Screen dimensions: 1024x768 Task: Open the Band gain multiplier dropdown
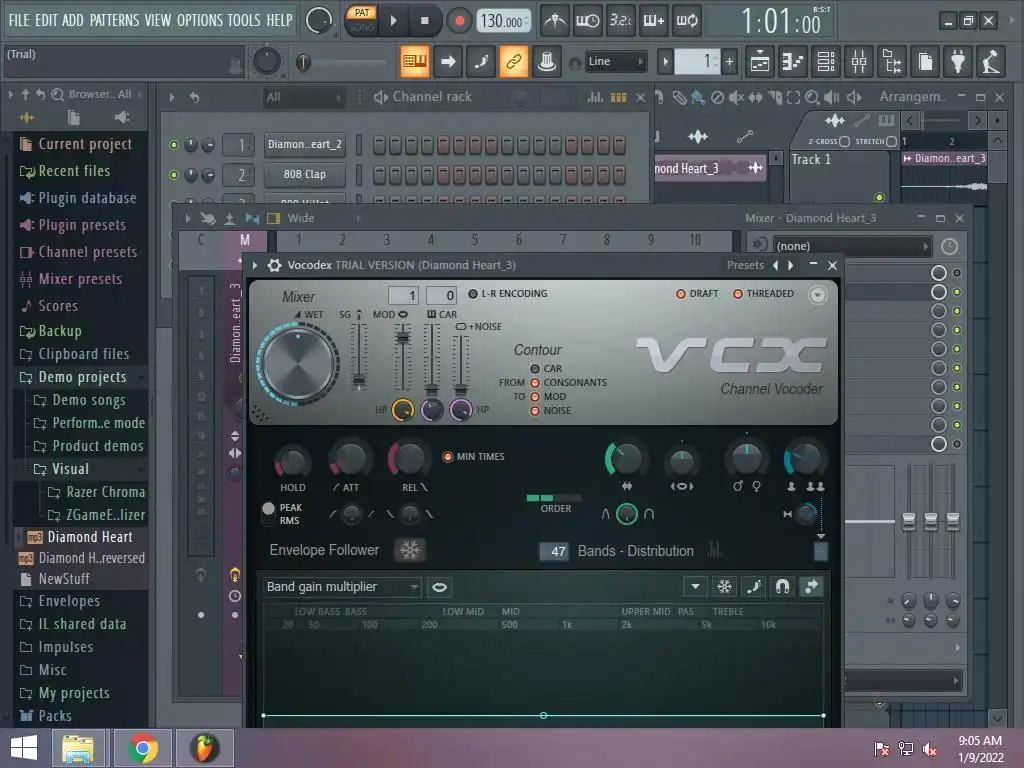(x=342, y=587)
